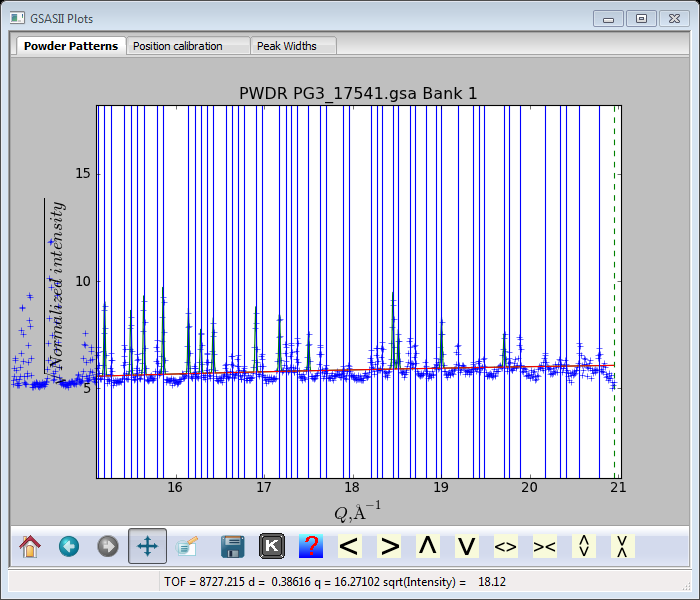Click the forward view arrow icon
The image size is (700, 600).
(x=108, y=546)
